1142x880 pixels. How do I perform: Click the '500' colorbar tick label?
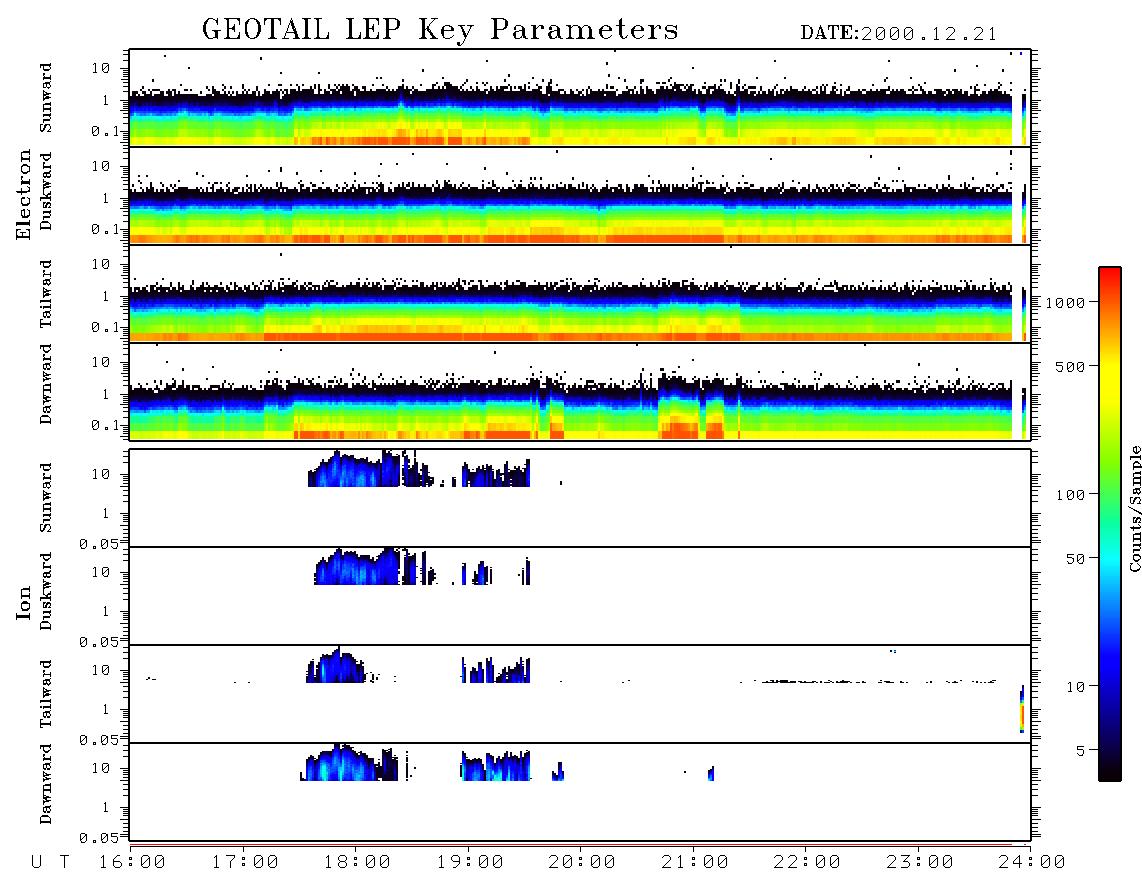tap(1070, 366)
